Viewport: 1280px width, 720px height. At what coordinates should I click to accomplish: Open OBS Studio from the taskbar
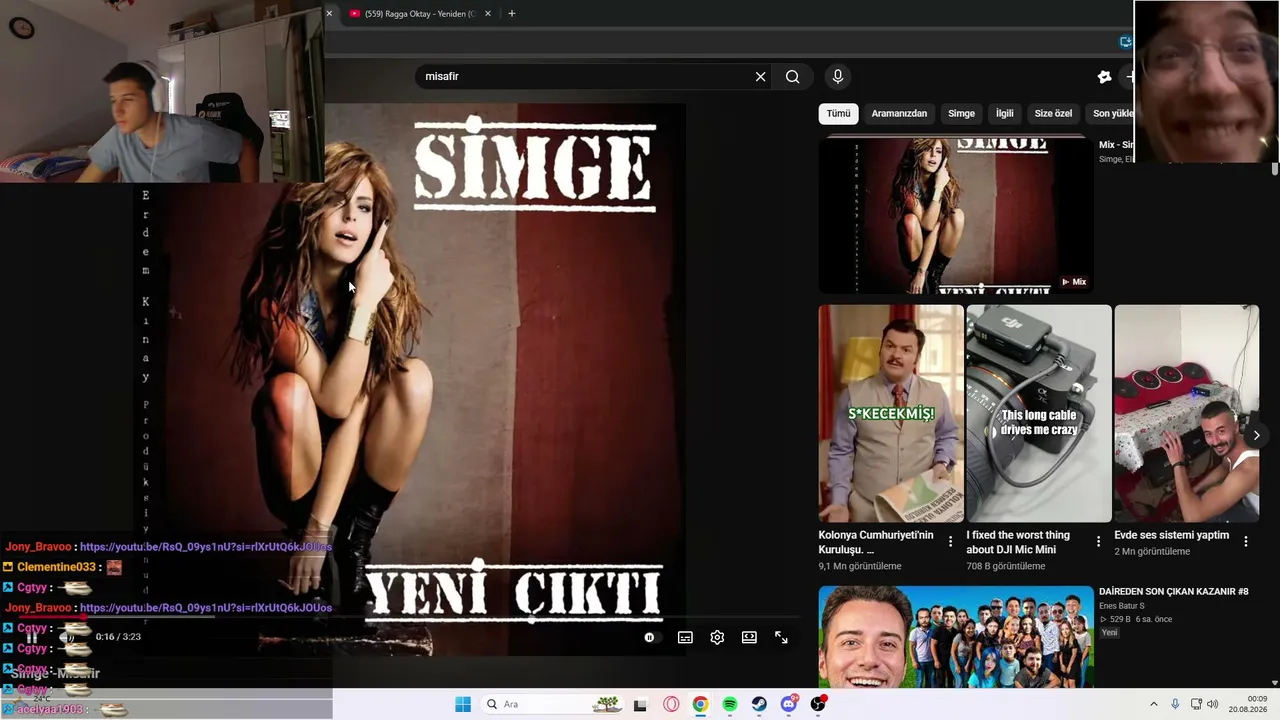click(818, 704)
